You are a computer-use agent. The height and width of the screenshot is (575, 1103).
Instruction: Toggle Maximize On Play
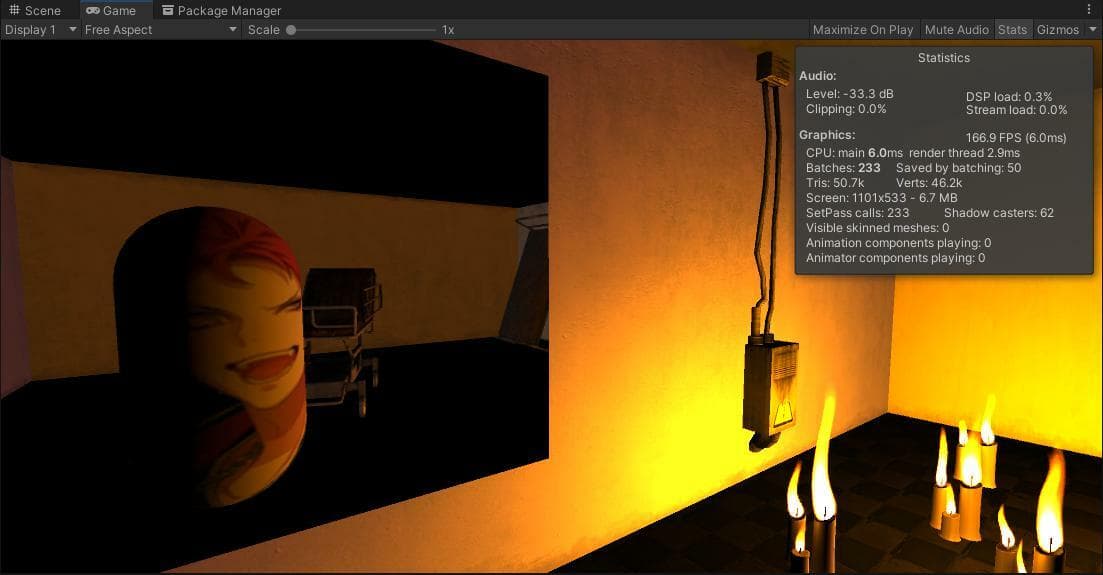[x=863, y=30]
